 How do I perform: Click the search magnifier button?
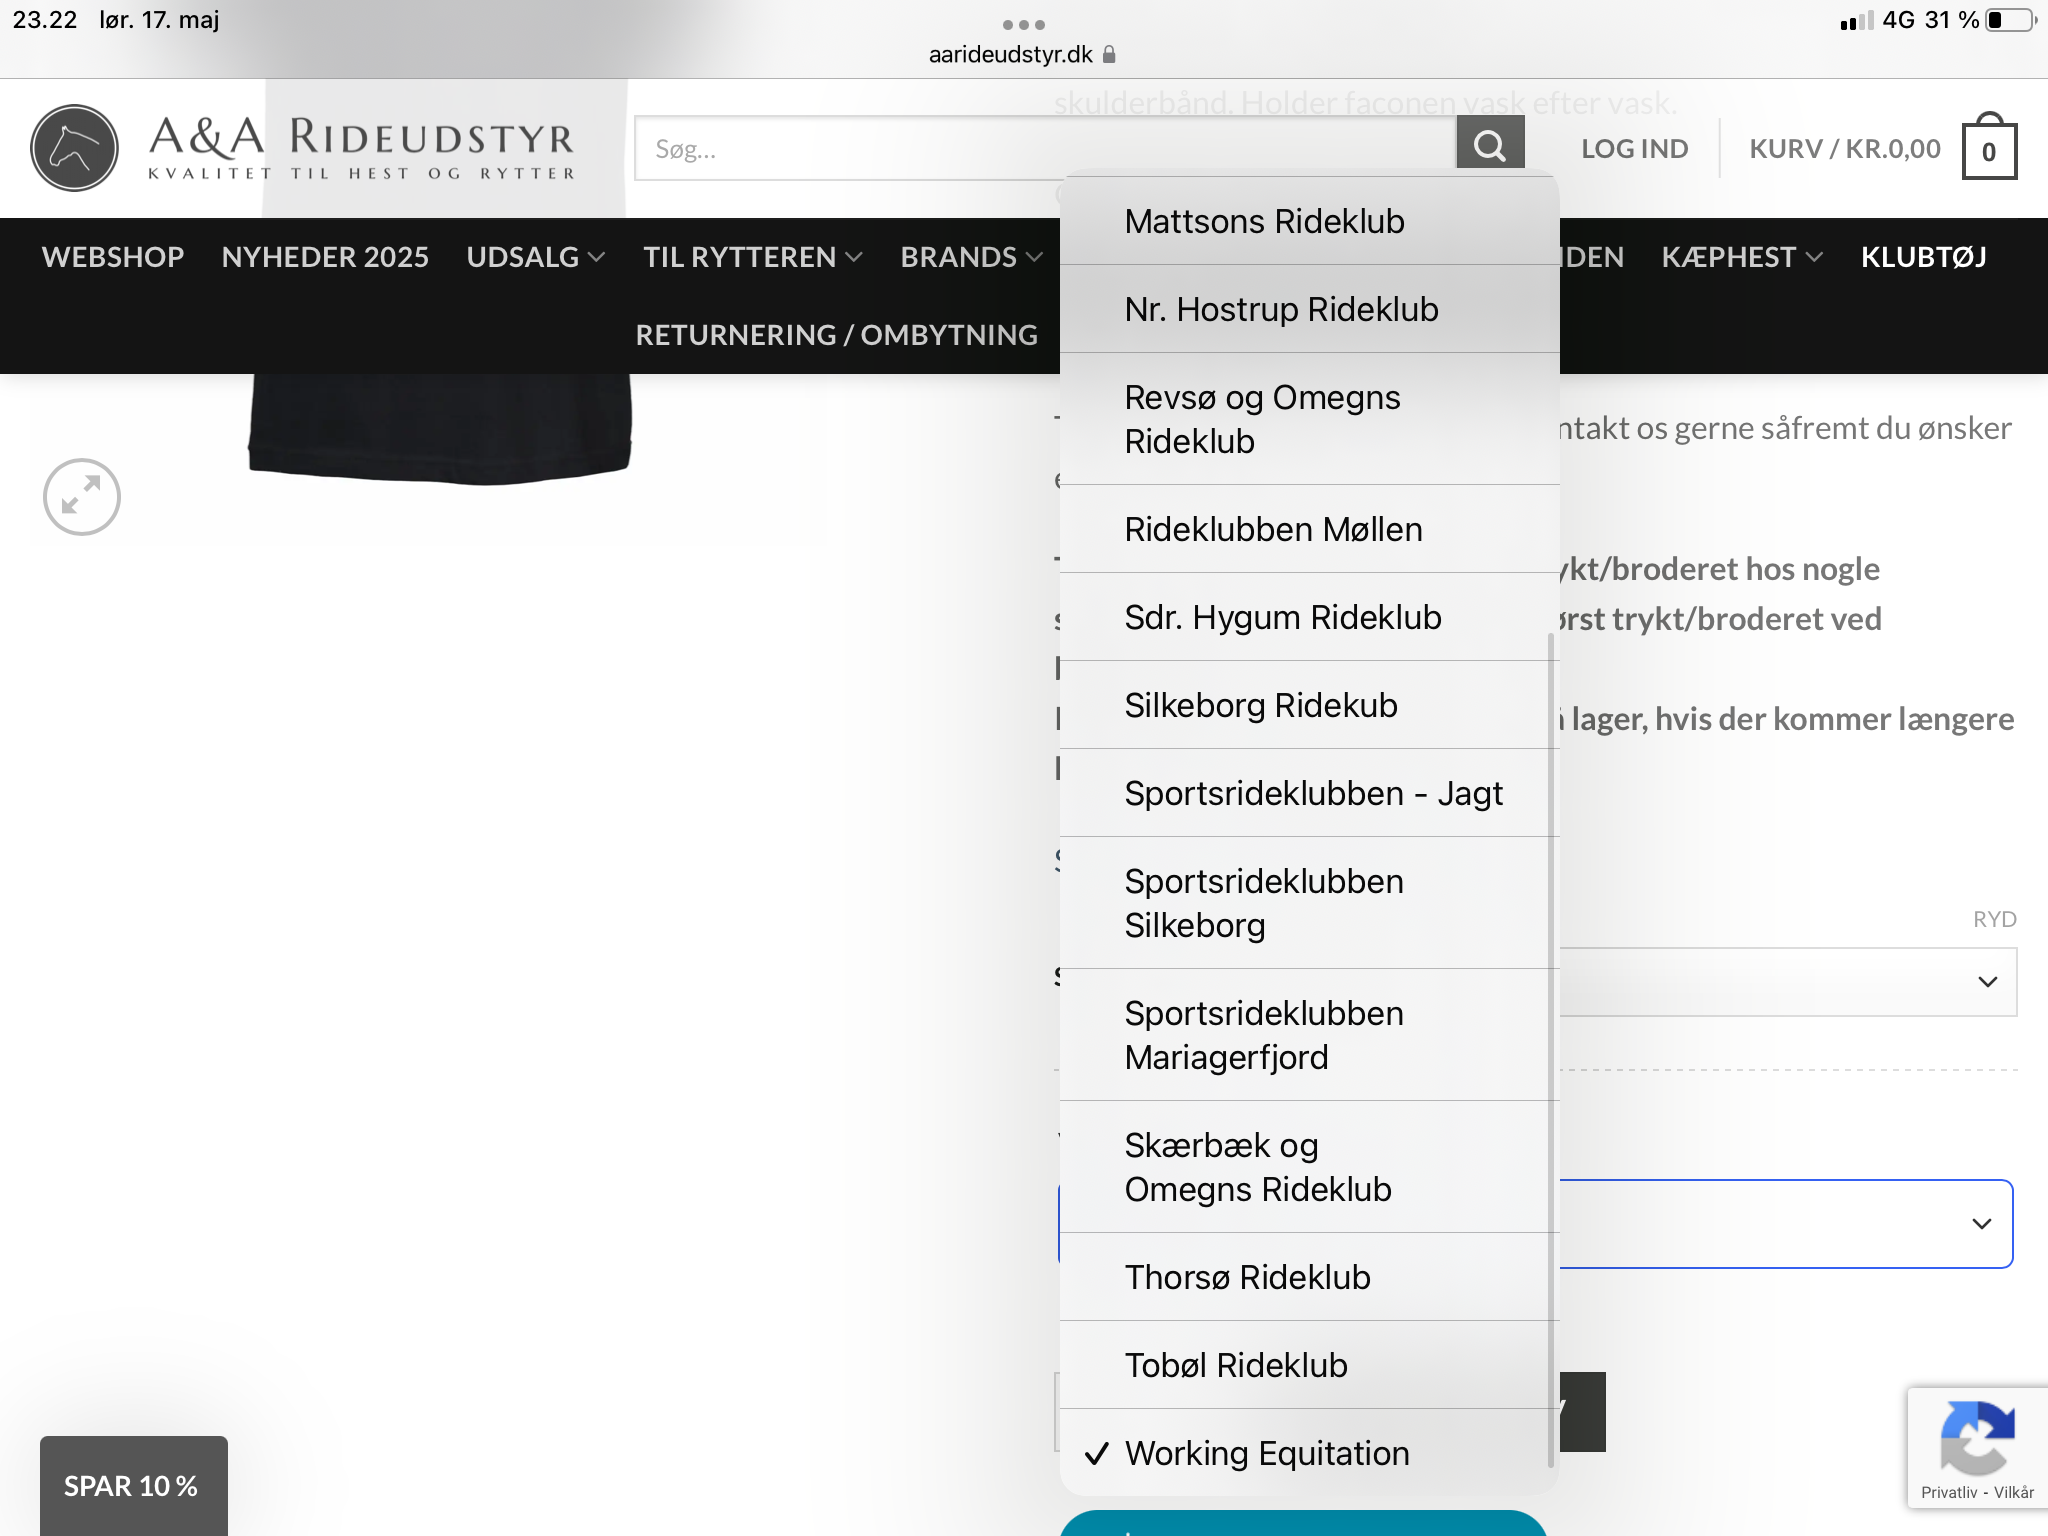tap(1490, 147)
